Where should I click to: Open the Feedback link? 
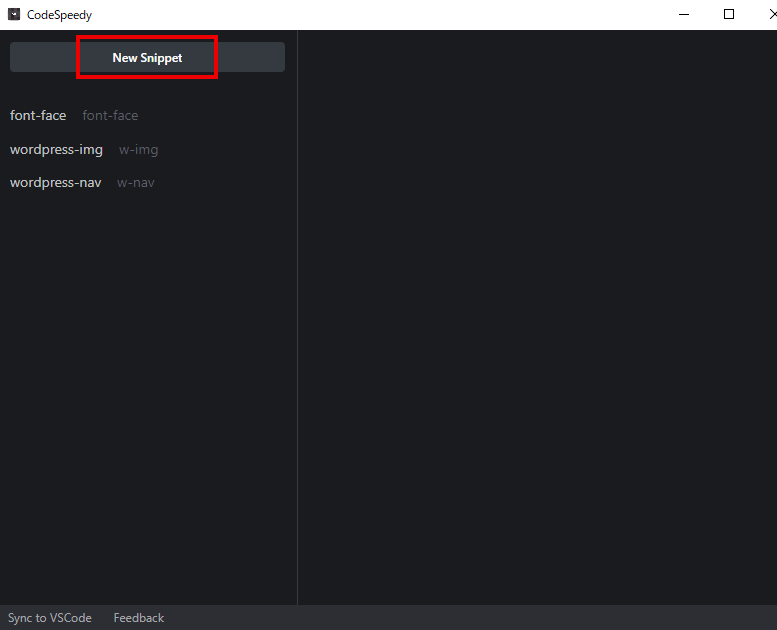point(138,618)
